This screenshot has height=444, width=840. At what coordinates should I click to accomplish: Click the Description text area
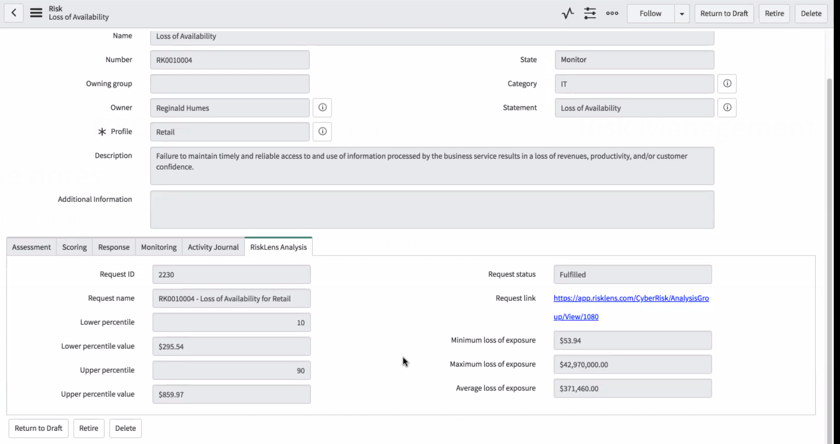tap(432, 166)
